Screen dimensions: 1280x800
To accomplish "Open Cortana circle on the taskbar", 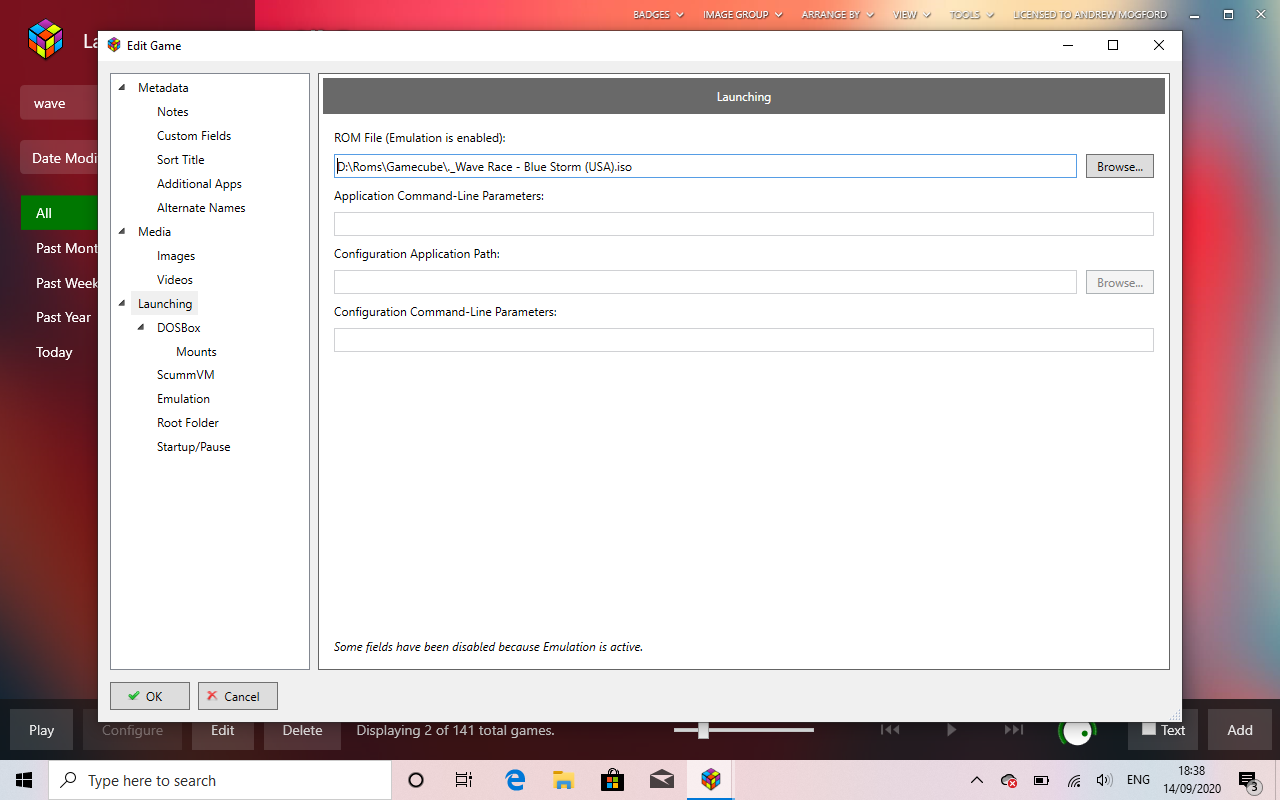I will pos(416,780).
